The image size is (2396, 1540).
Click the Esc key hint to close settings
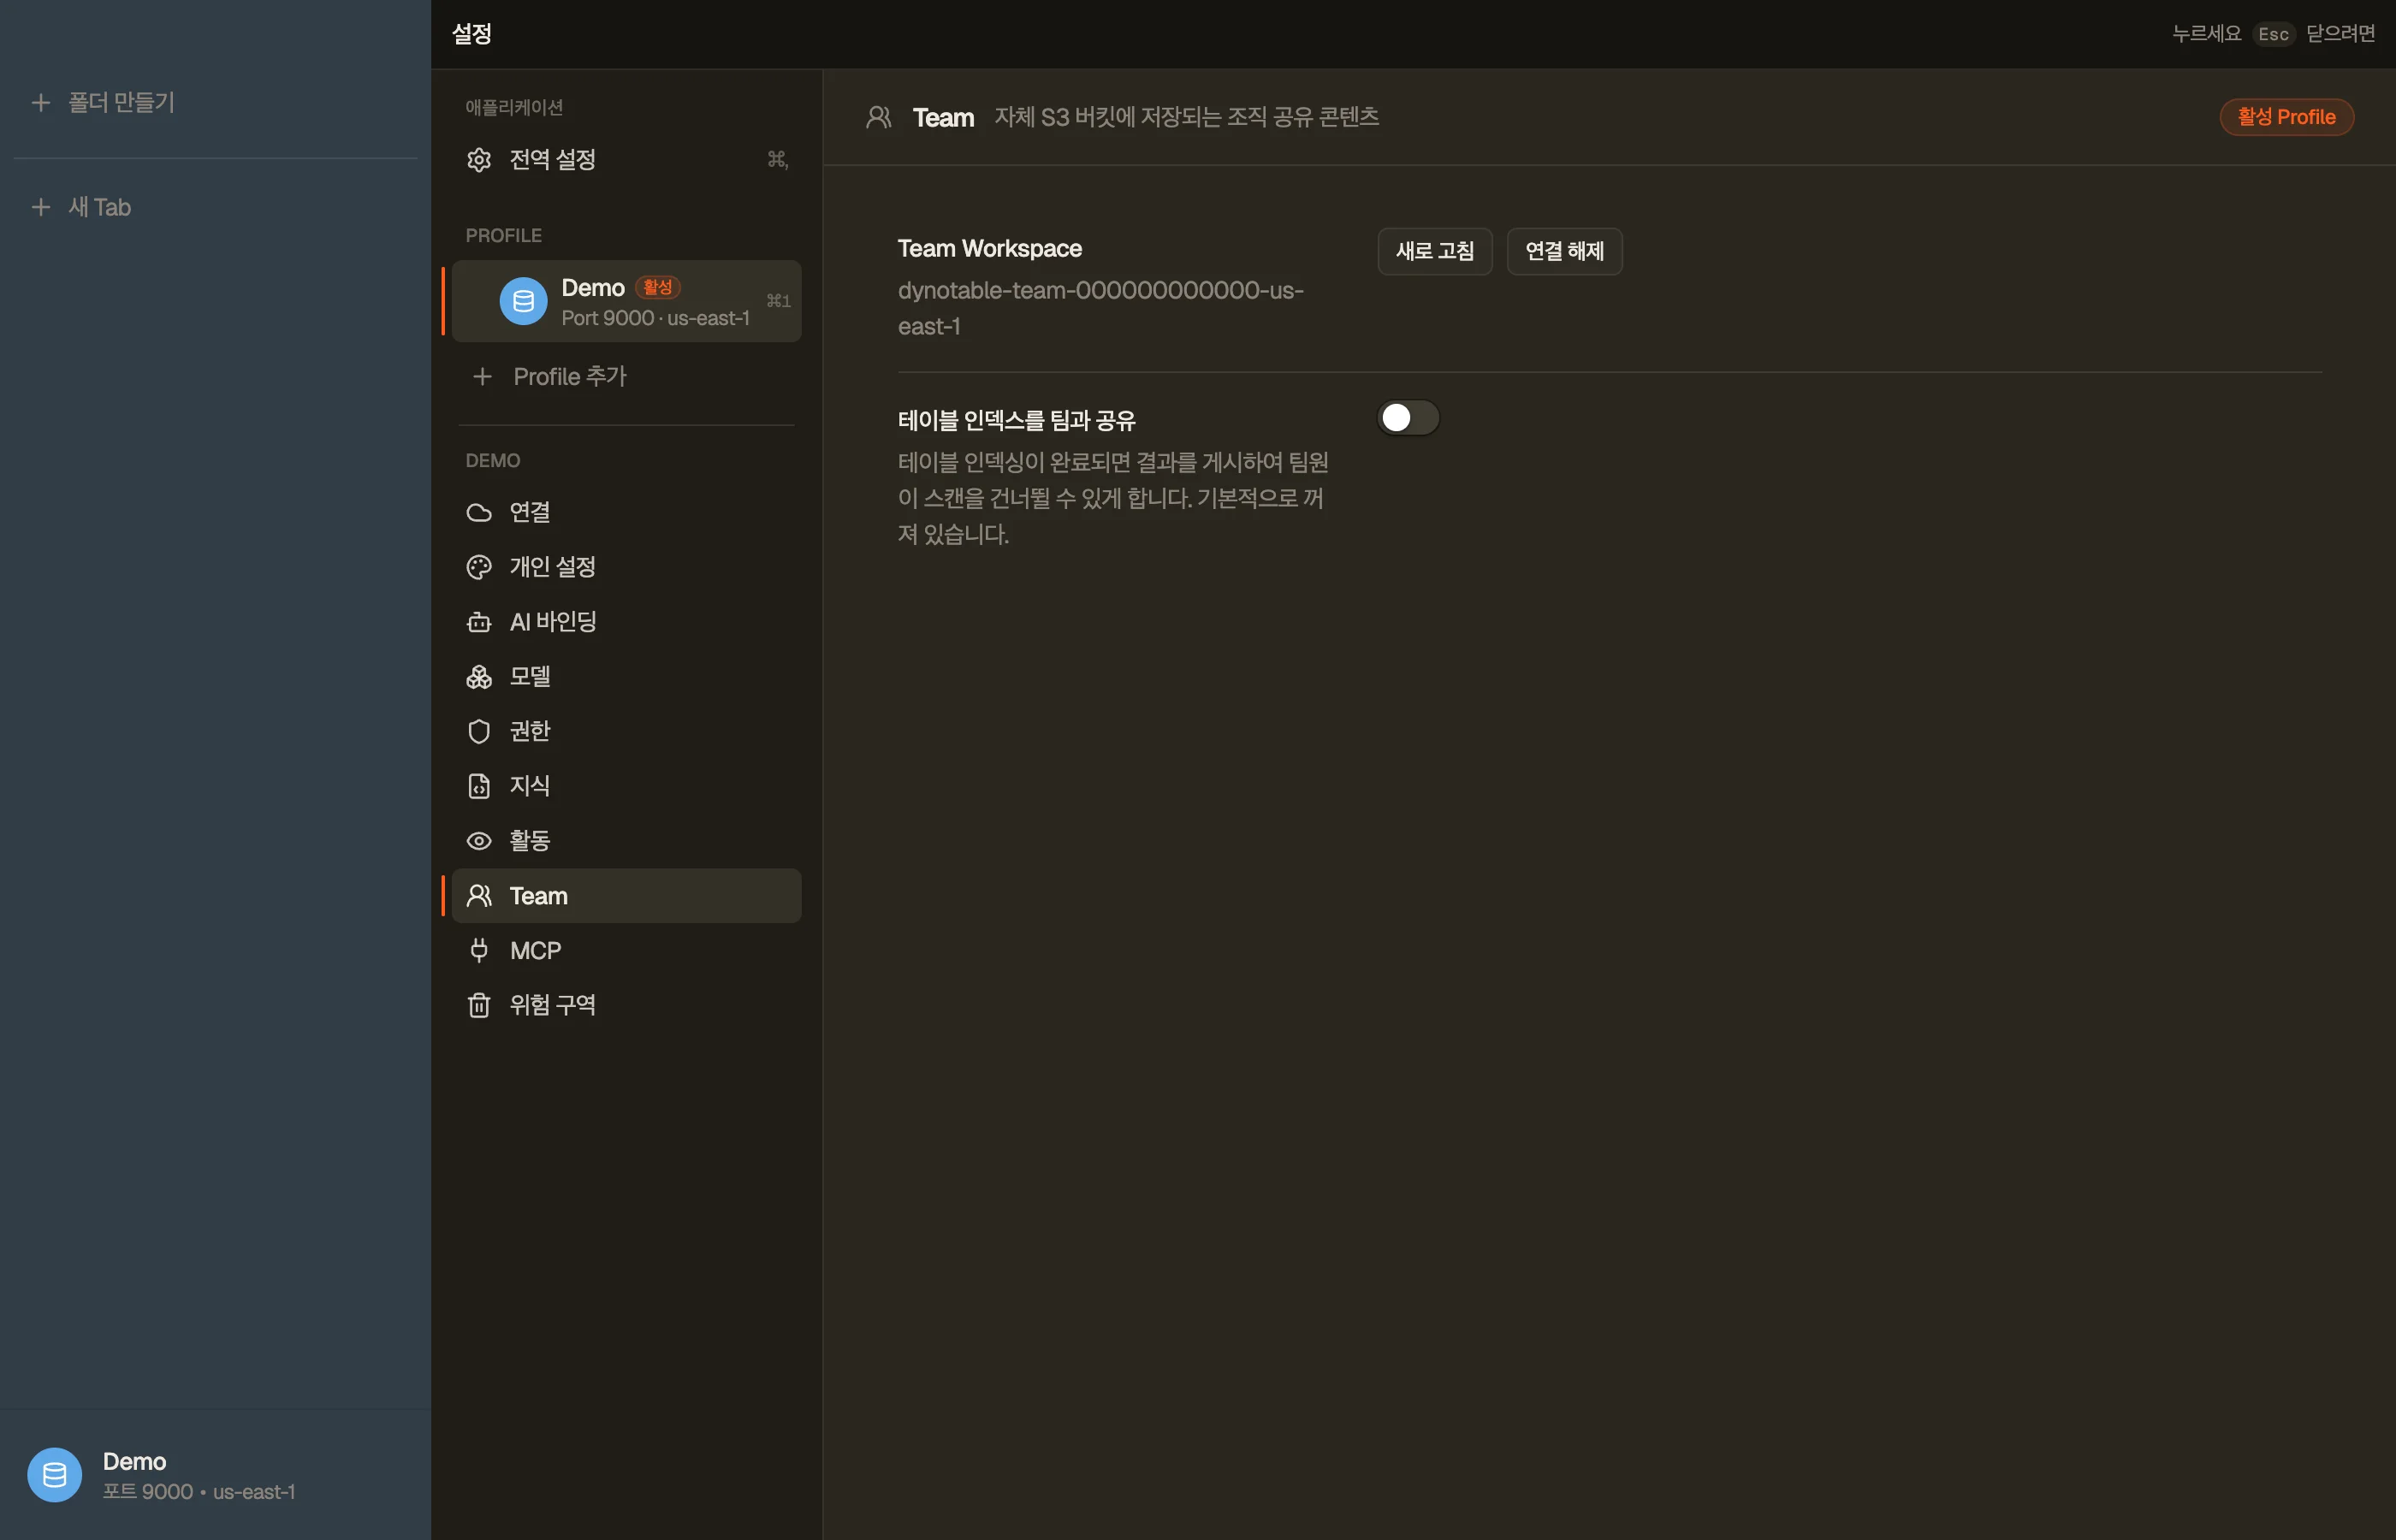click(x=2273, y=34)
